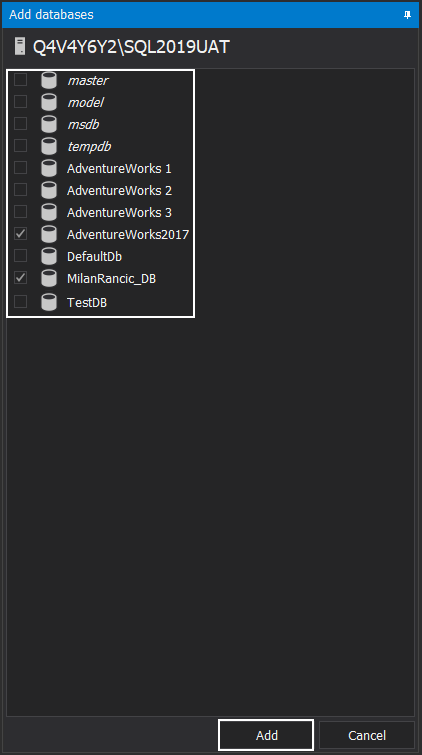This screenshot has width=422, height=755.
Task: Uncheck the MilanRancic_DB checkbox
Action: click(x=20, y=278)
